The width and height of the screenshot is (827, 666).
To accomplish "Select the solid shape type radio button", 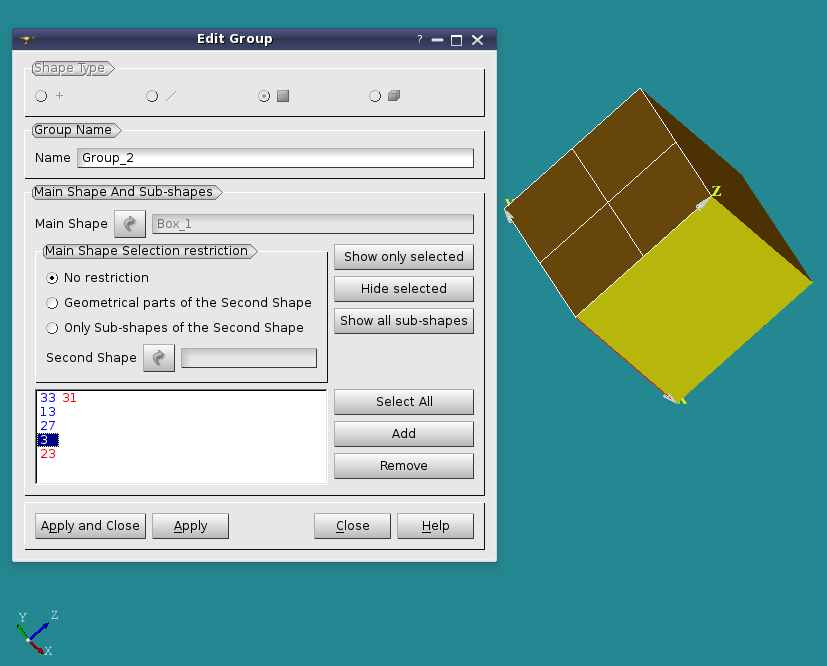I will pos(374,96).
